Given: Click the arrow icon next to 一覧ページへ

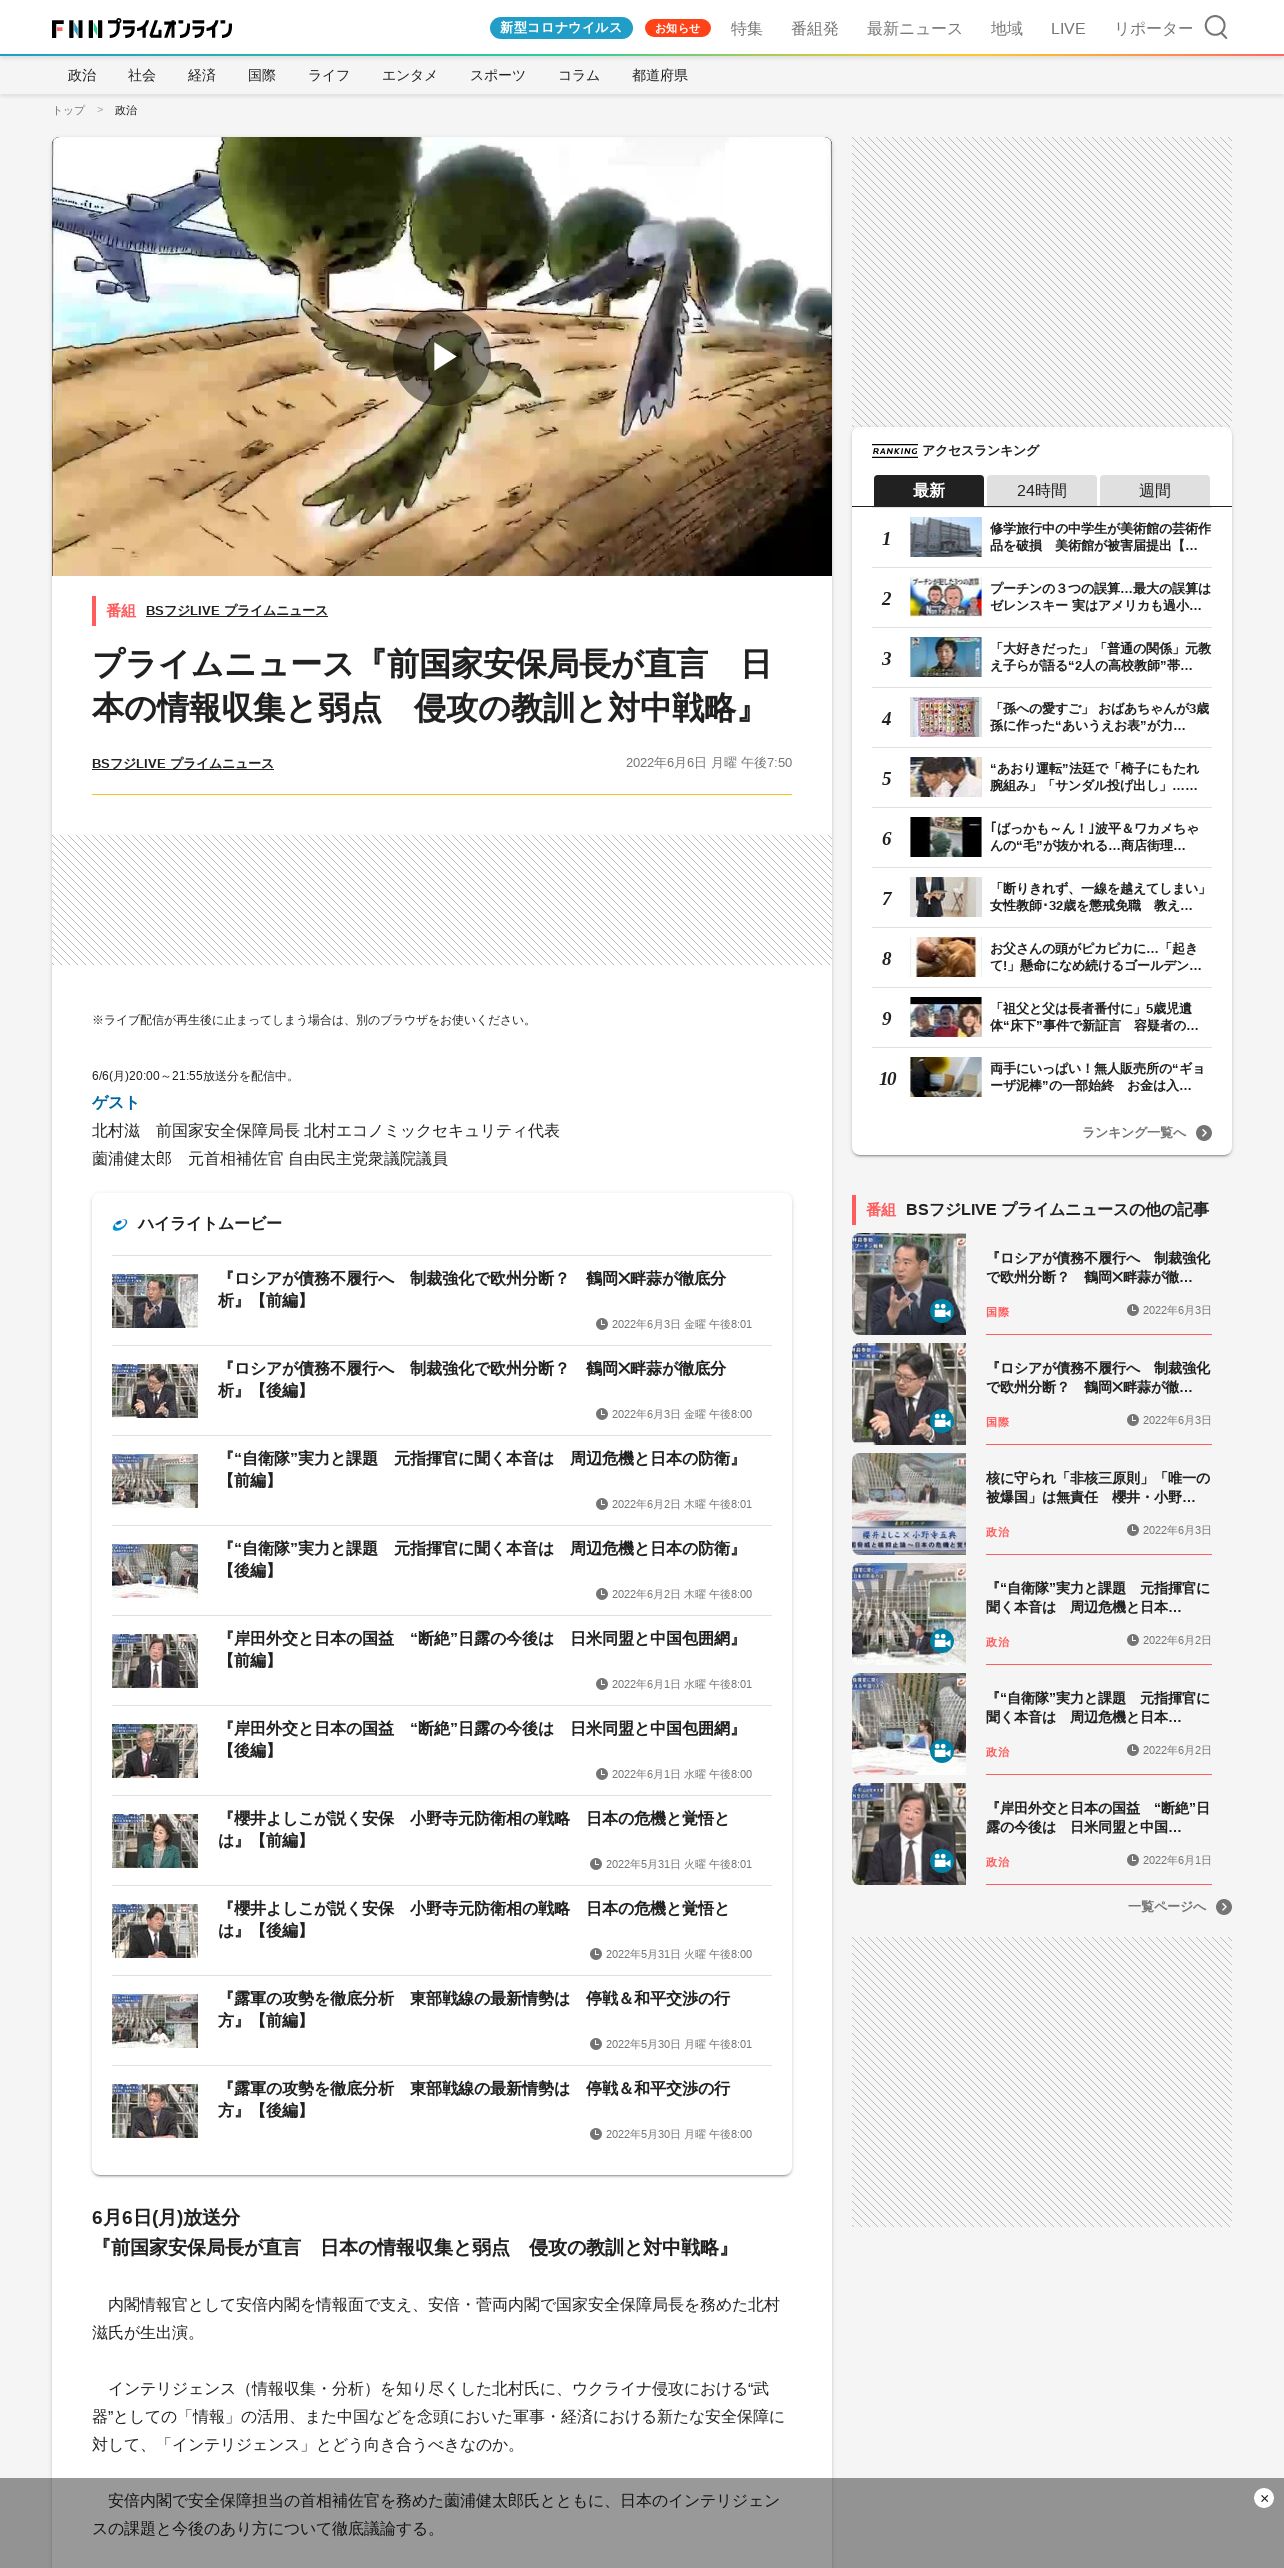Looking at the screenshot, I should click(x=1224, y=1907).
